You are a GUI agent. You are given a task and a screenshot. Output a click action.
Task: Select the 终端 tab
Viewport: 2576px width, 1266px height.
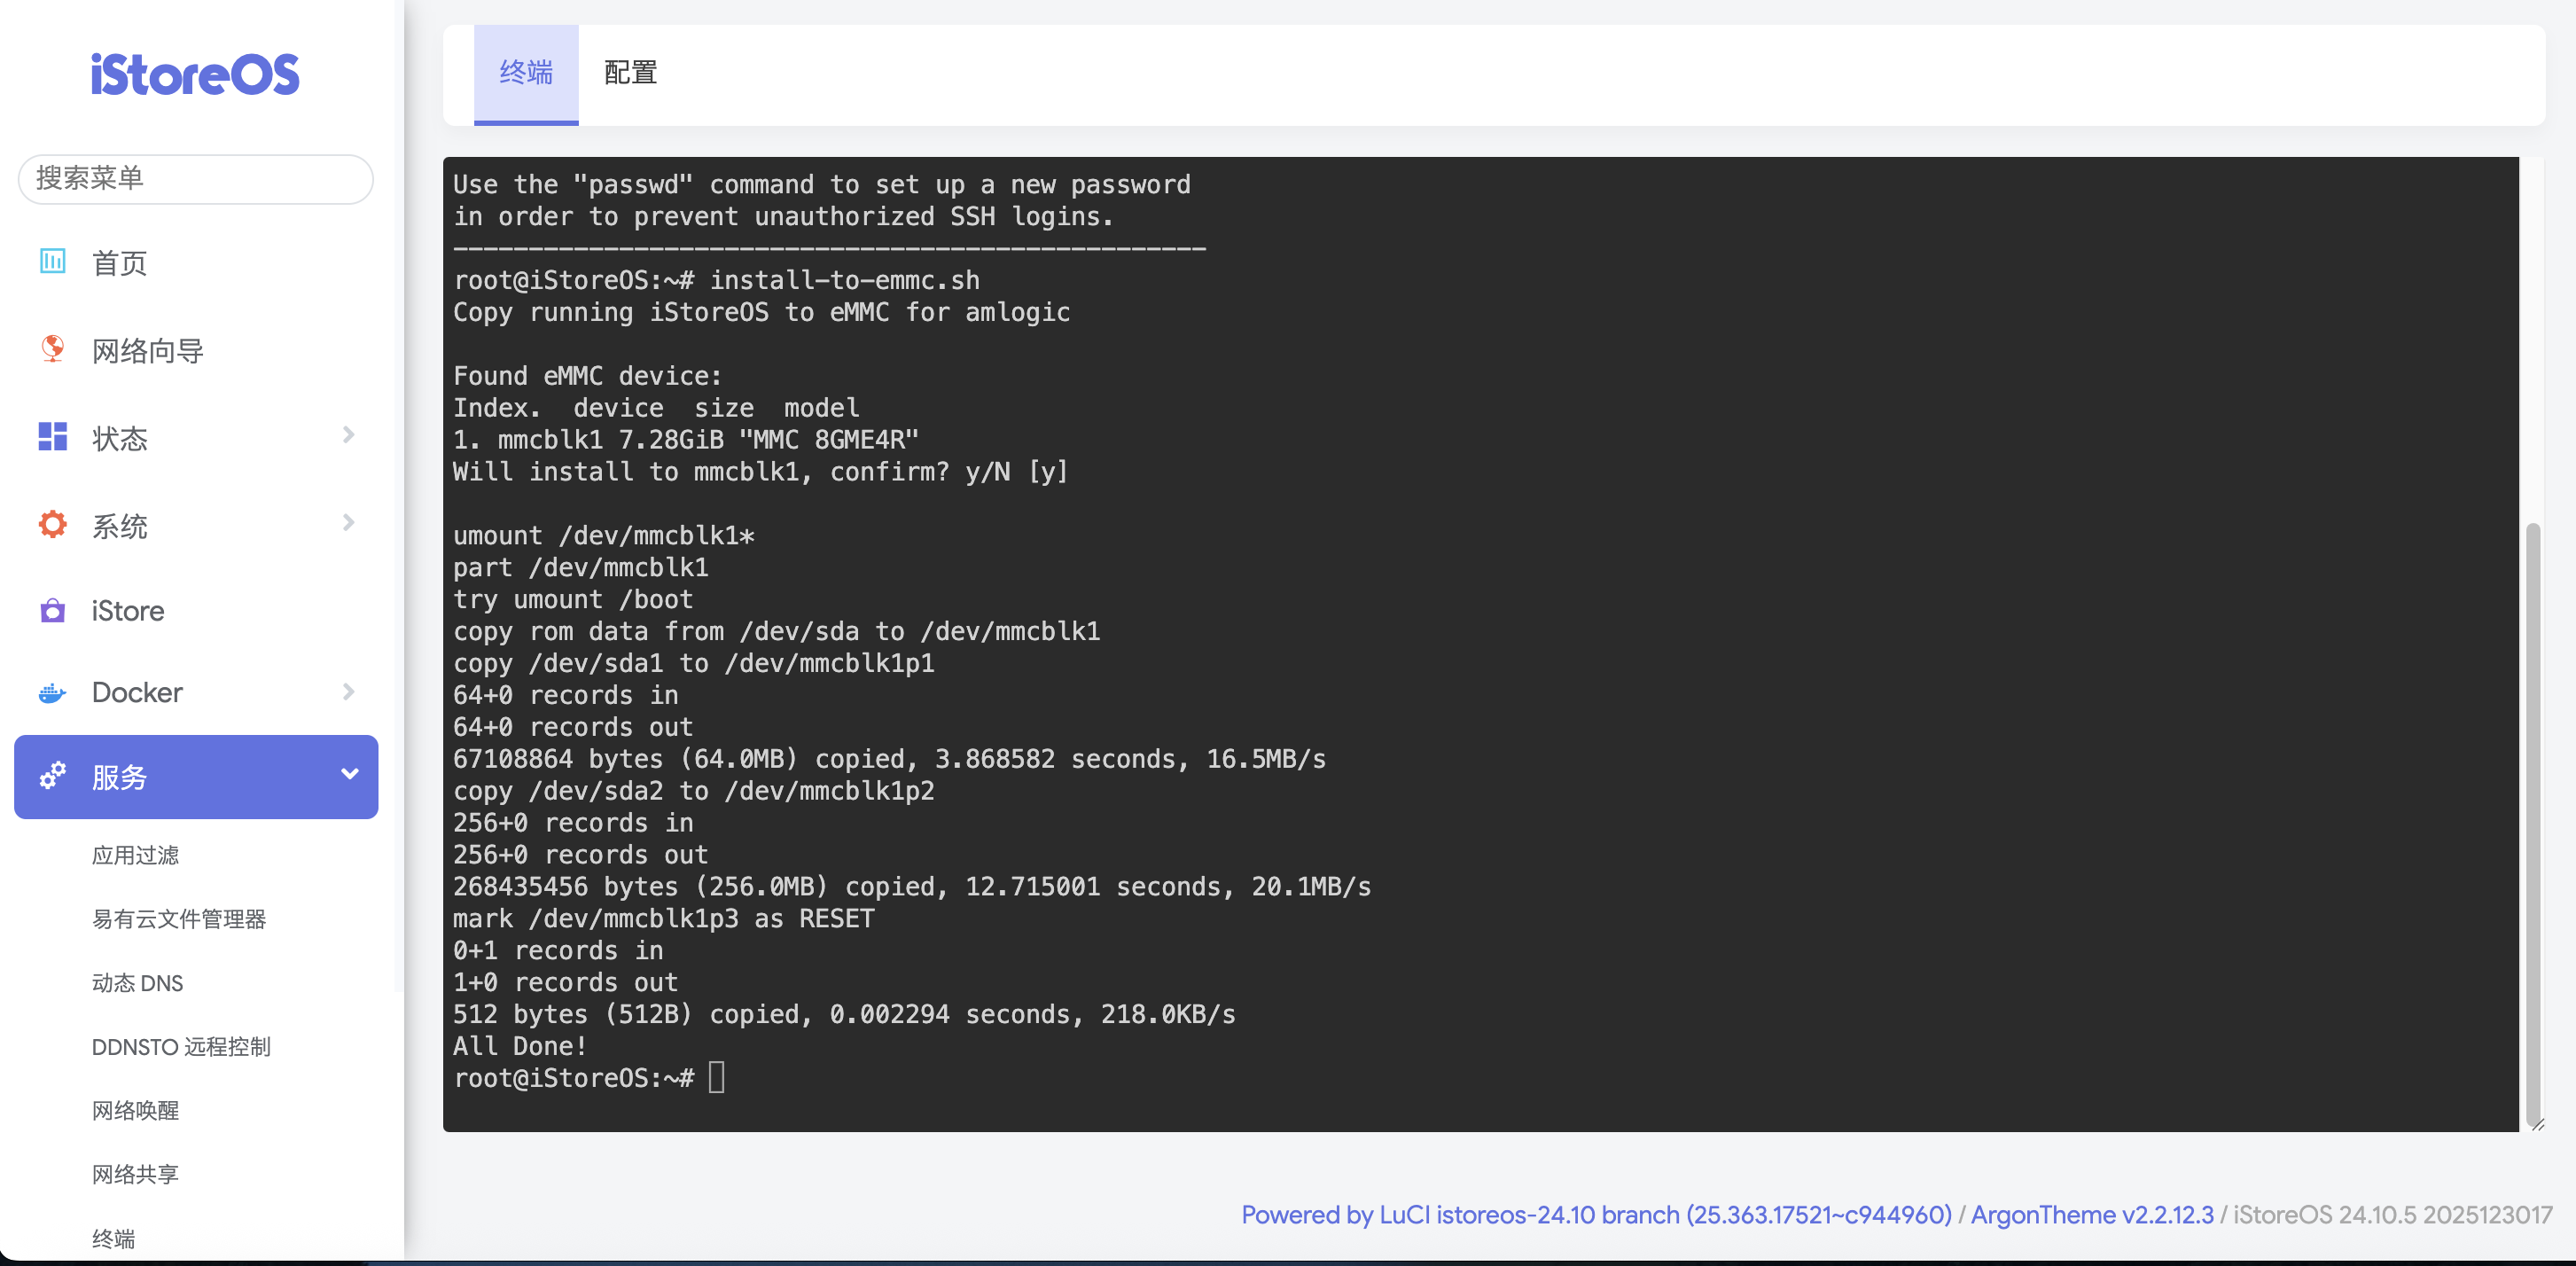526,73
